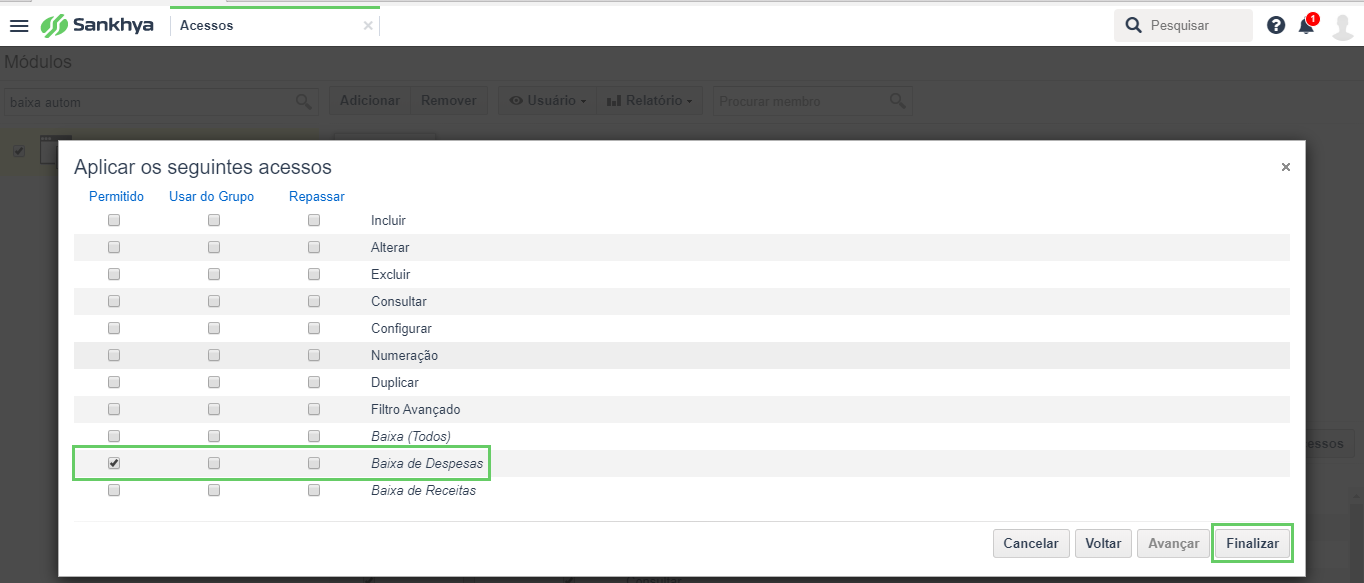1364x583 pixels.
Task: Click the Voltar button
Action: tap(1104, 543)
